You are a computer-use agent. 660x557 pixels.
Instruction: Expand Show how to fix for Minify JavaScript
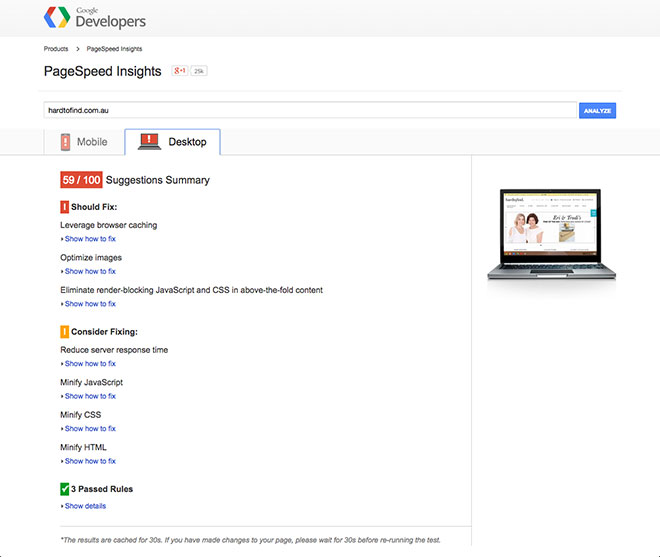click(90, 396)
